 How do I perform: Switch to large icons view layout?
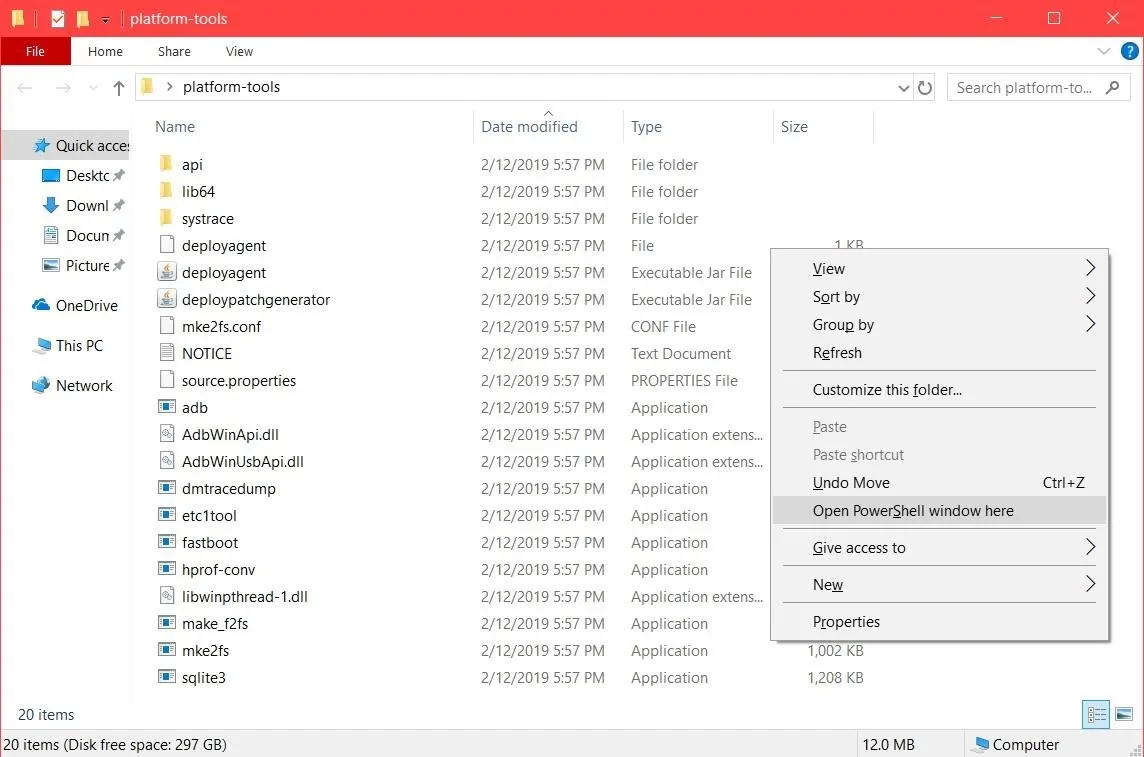[x=1124, y=715]
